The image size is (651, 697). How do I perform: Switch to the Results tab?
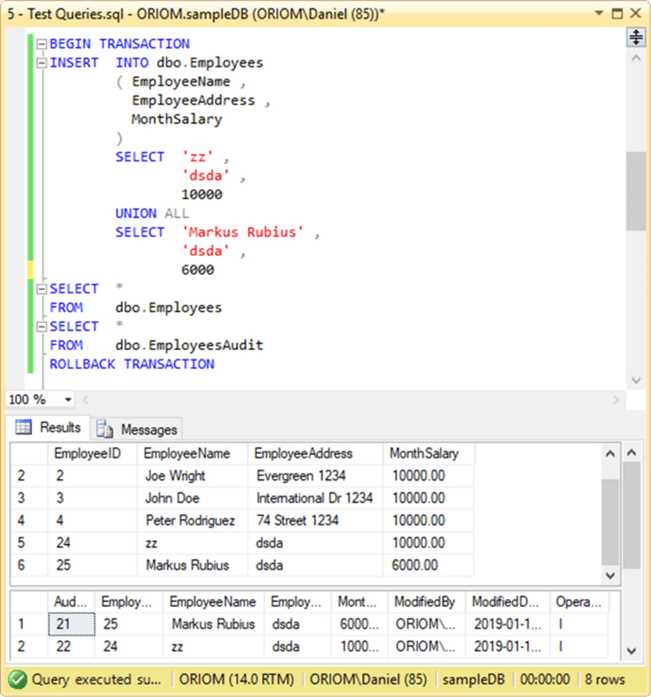(x=48, y=428)
